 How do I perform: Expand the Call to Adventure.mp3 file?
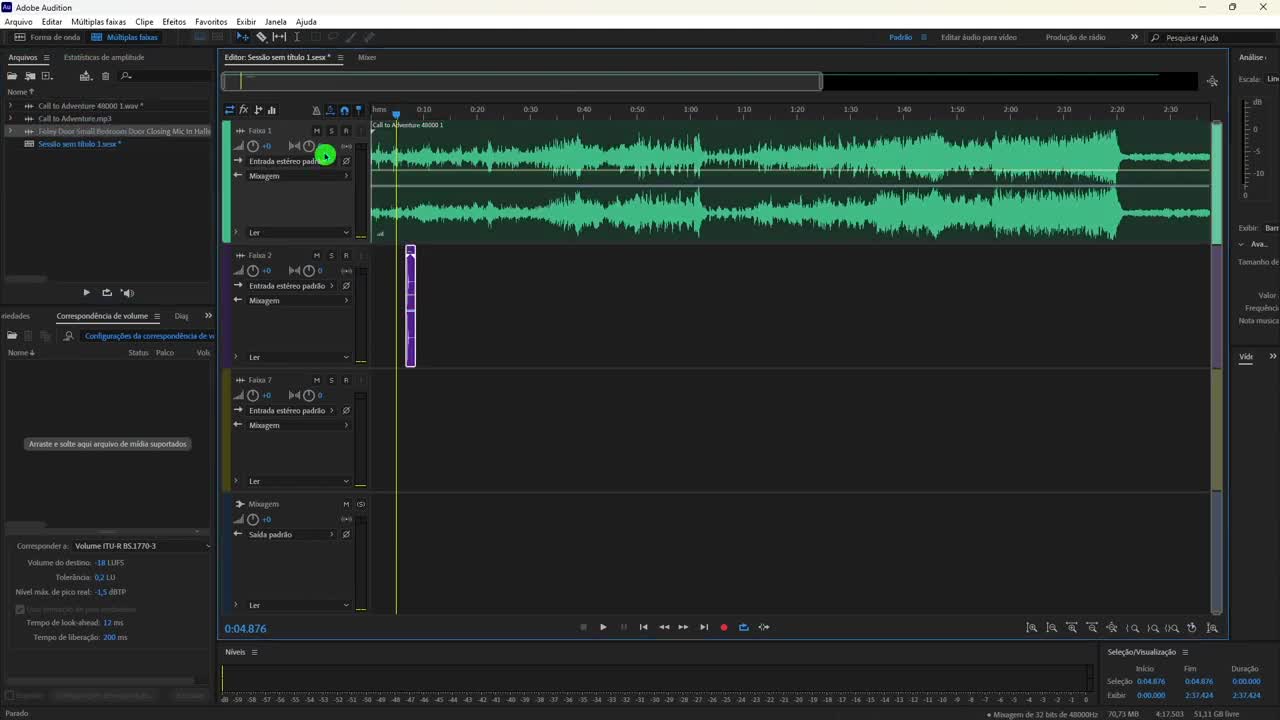(10, 118)
